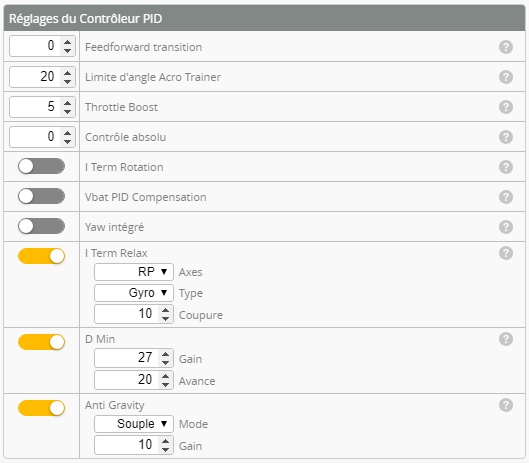
Task: Disable the D Min toggle
Action: 41,342
